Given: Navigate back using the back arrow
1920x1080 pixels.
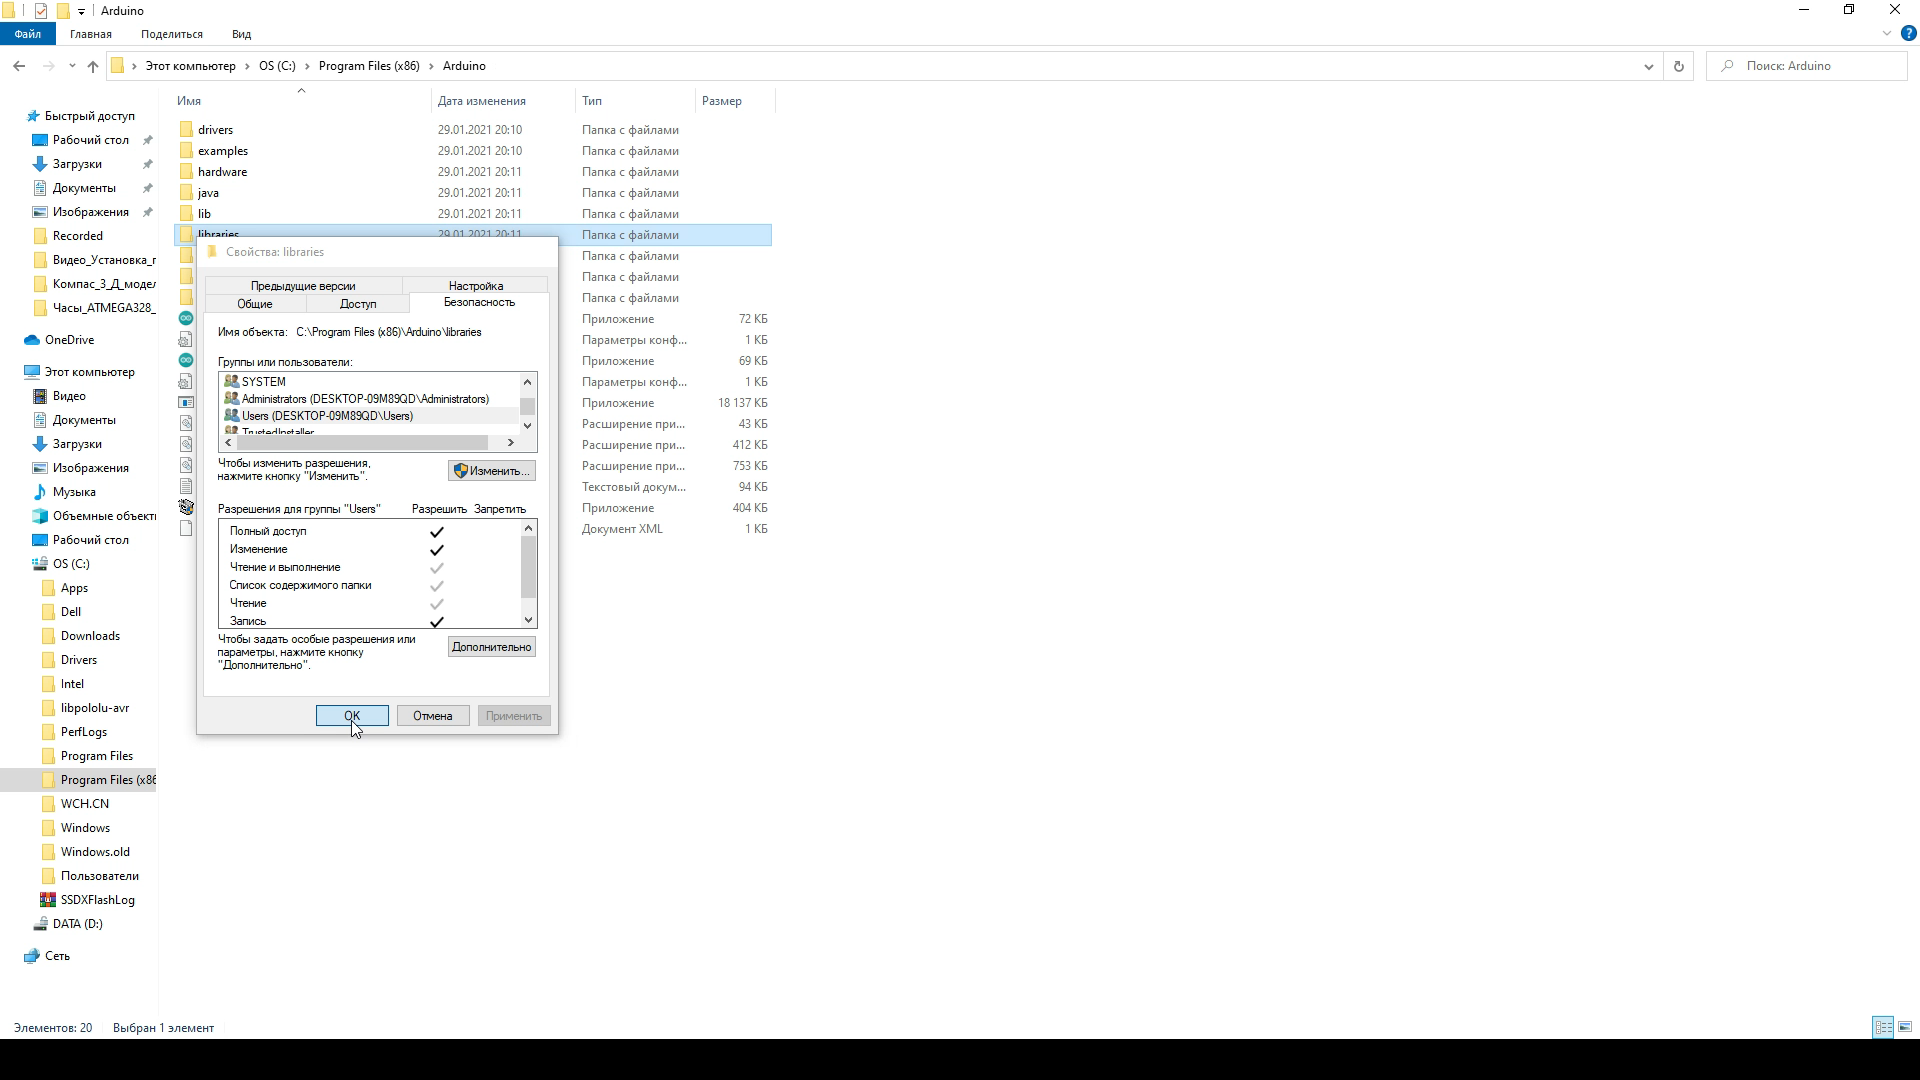Looking at the screenshot, I should click(19, 66).
